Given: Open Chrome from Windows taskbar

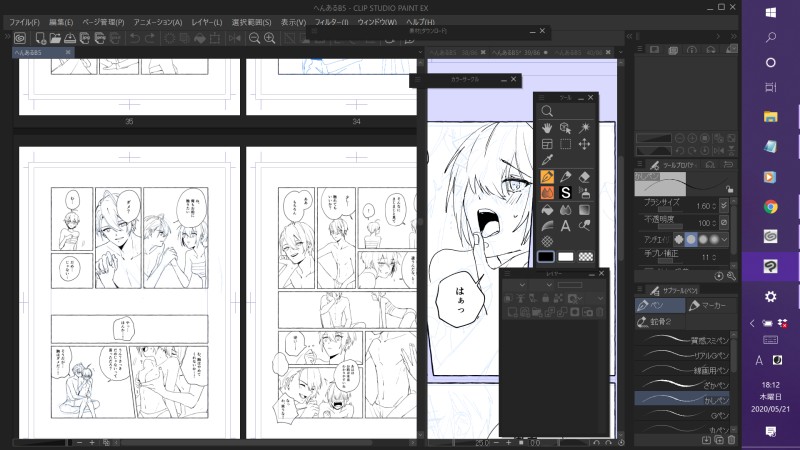Looking at the screenshot, I should click(x=770, y=207).
